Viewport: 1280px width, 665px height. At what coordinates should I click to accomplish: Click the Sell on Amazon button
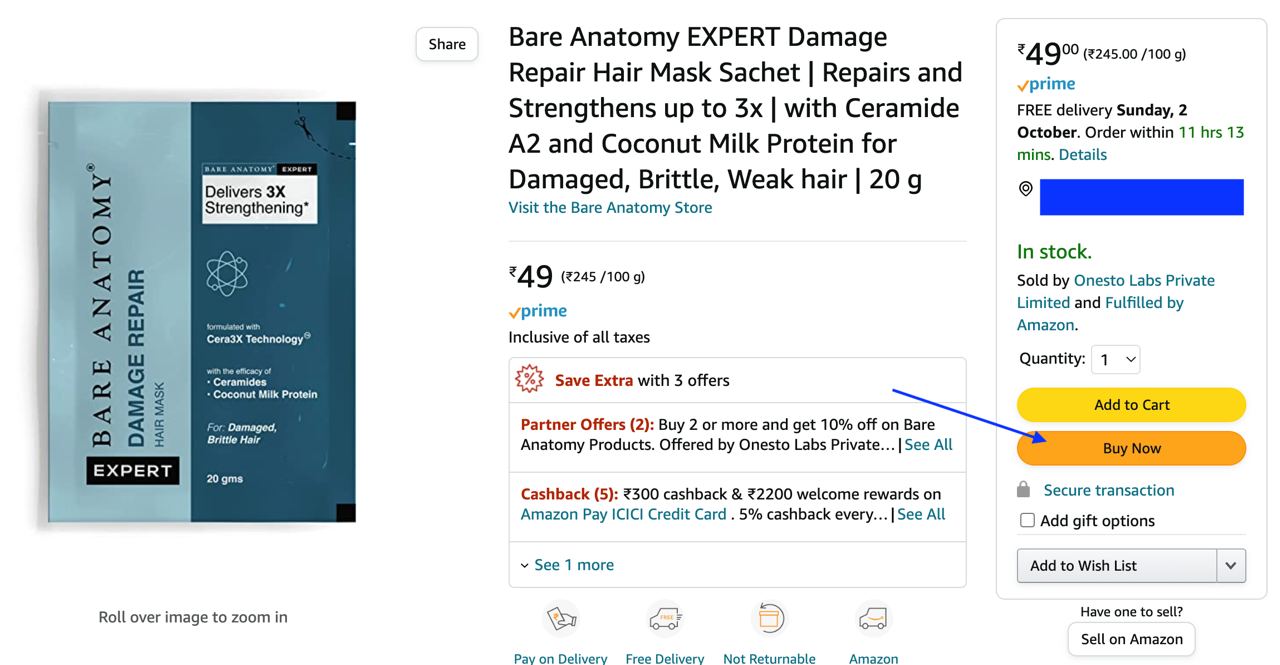1131,639
